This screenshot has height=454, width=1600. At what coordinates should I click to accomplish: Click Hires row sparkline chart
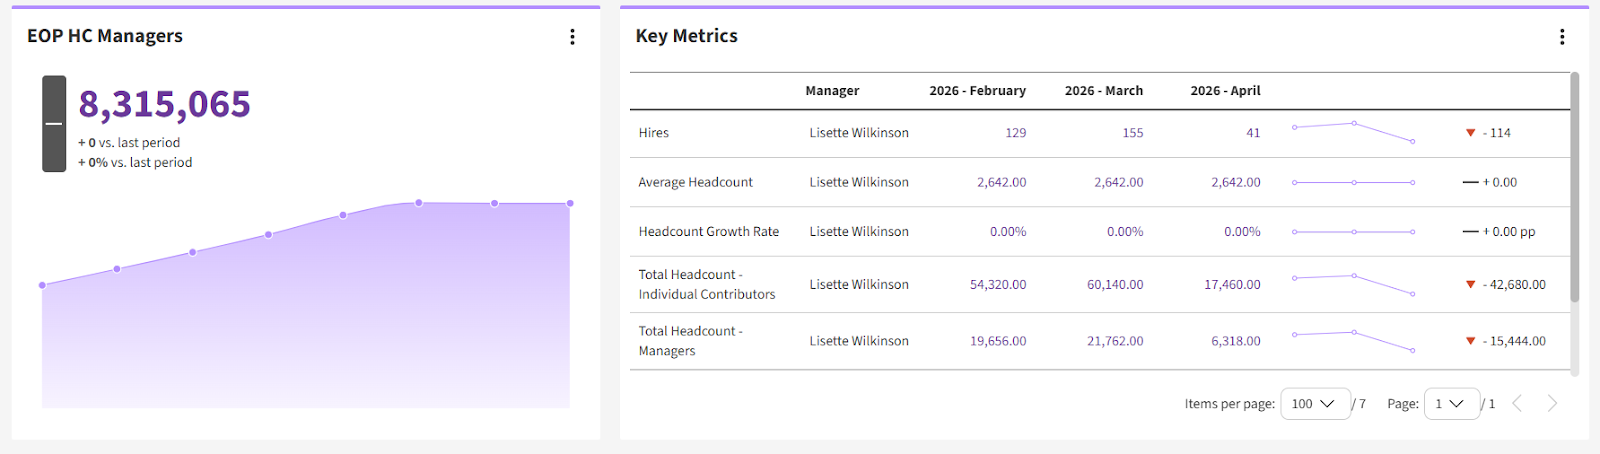[1353, 132]
